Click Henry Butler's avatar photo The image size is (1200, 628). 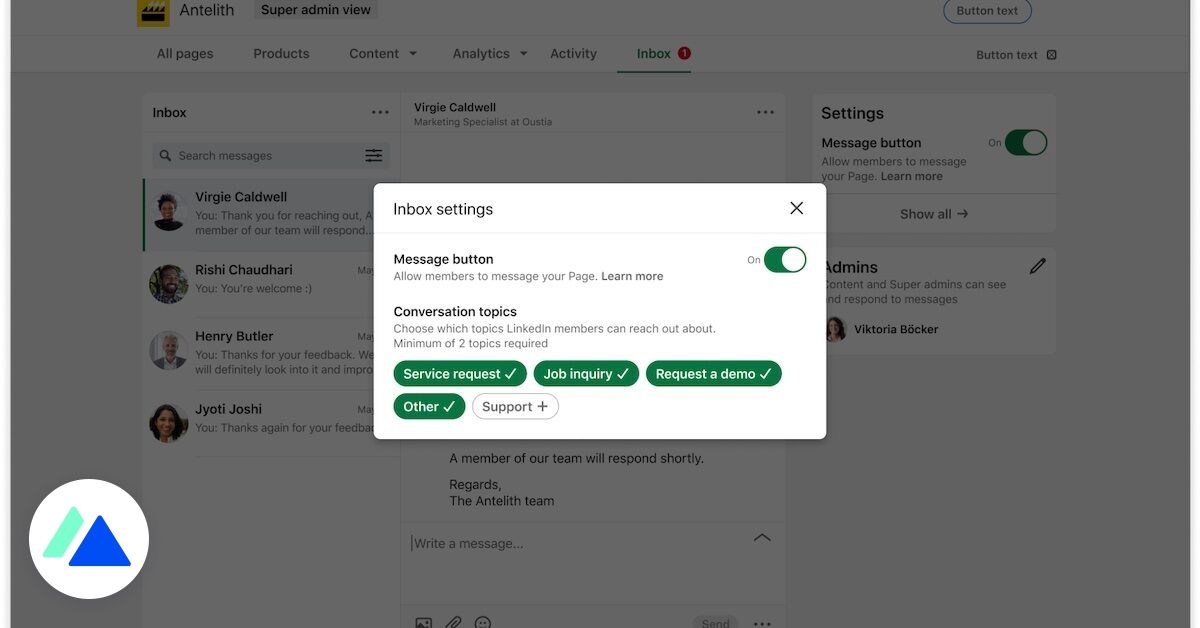[x=168, y=352]
